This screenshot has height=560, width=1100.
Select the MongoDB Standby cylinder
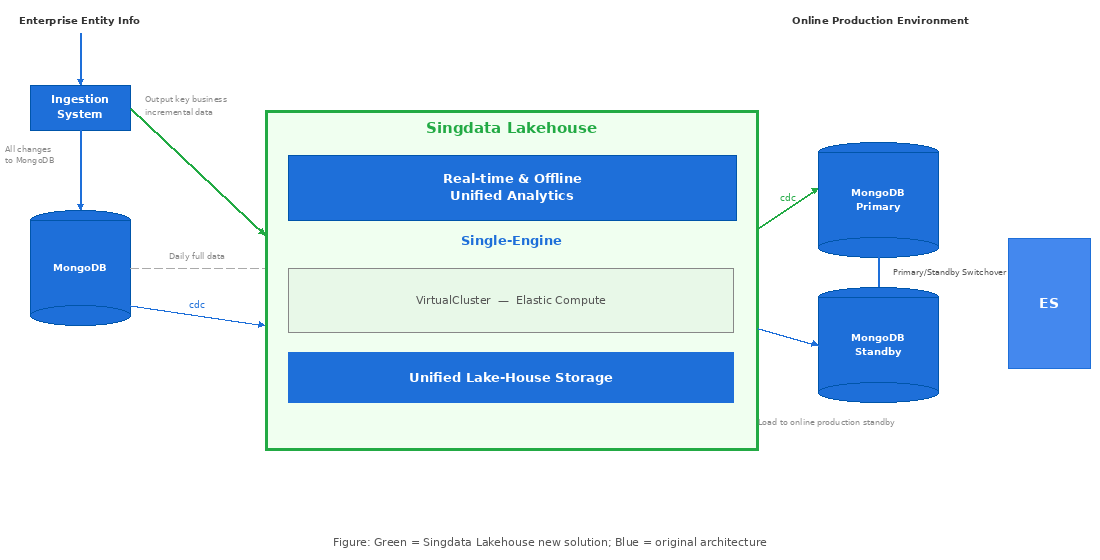point(878,345)
